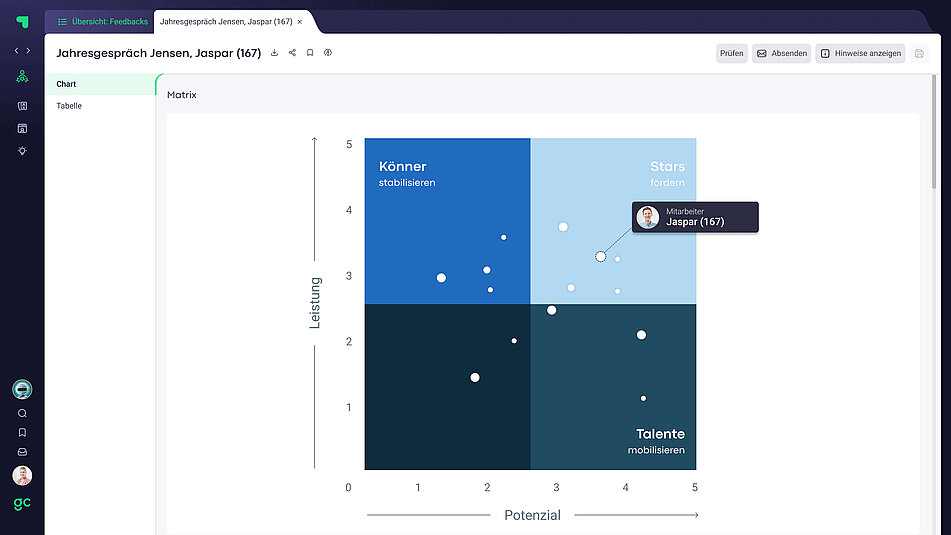This screenshot has height=535, width=951.
Task: Select the Tabelle view in side panel
Action: [x=69, y=106]
